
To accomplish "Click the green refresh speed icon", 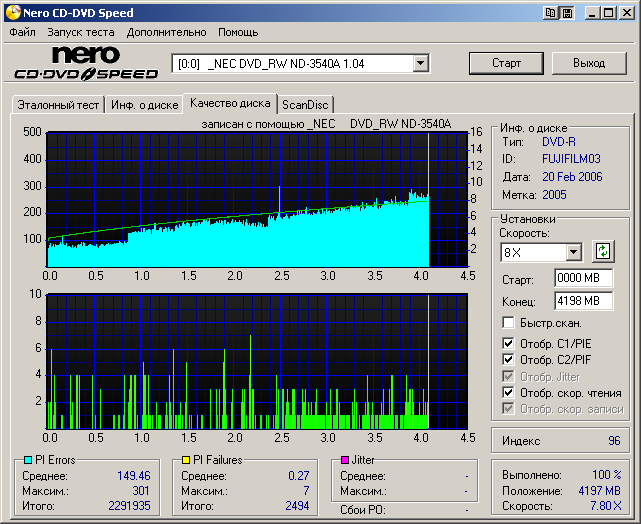I will click(603, 251).
